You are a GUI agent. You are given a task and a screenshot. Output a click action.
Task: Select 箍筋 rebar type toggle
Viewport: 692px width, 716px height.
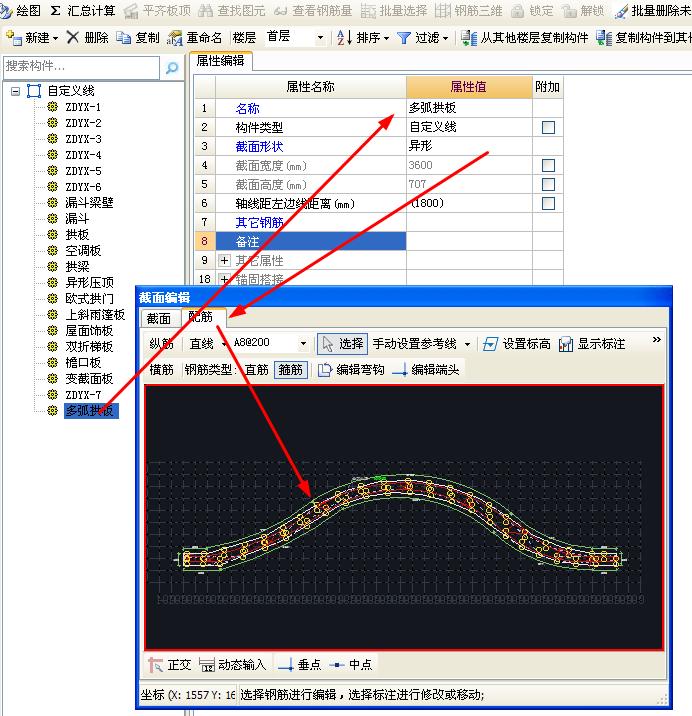(x=291, y=370)
